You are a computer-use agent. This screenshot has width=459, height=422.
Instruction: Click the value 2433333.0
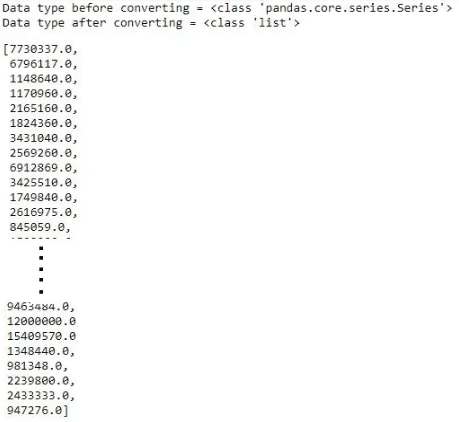(38, 396)
